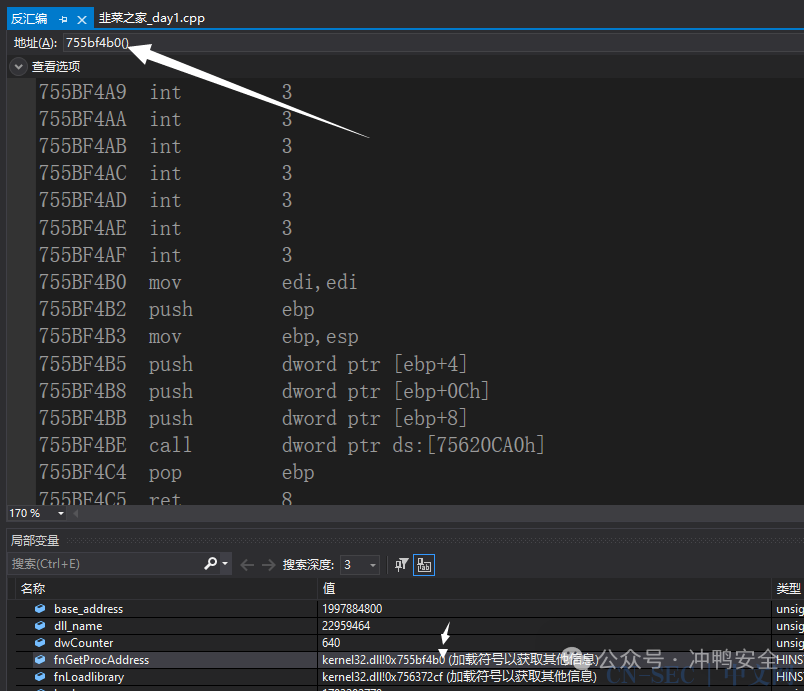The height and width of the screenshot is (691, 804).
Task: Click the 值 column header
Action: pos(545,588)
